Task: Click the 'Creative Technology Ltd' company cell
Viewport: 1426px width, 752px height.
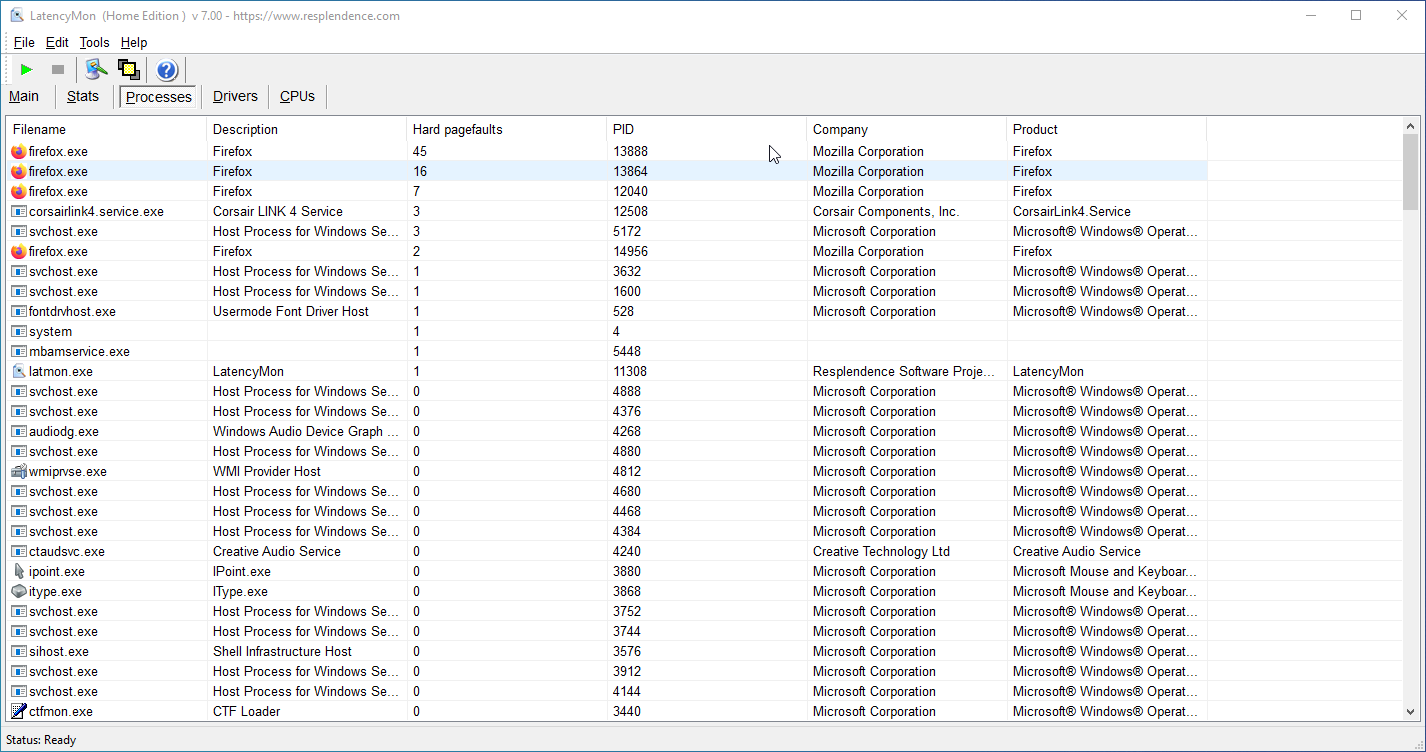Action: (882, 552)
